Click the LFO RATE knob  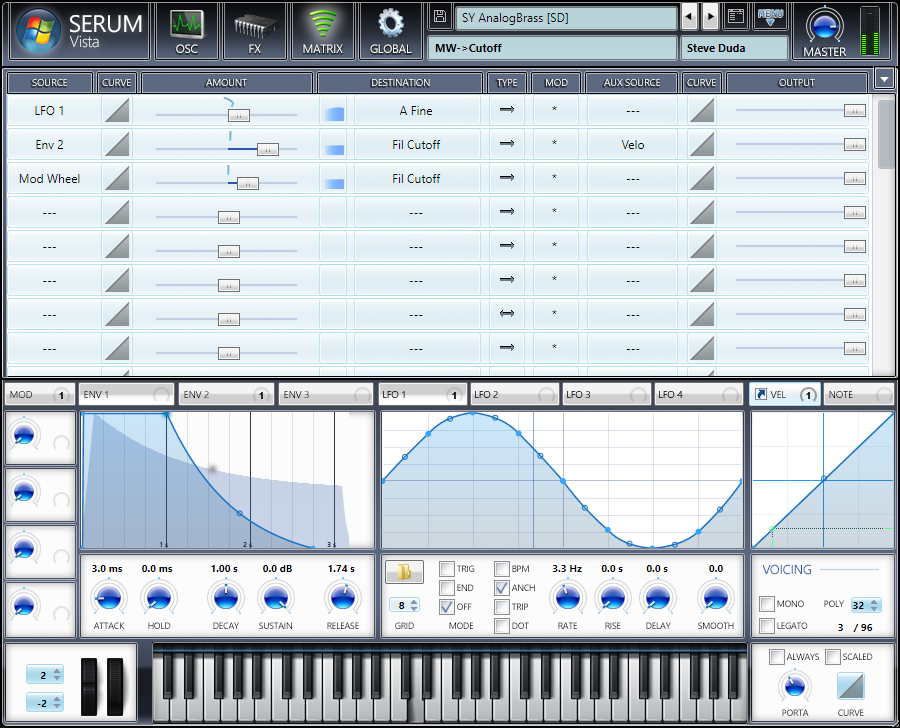click(x=567, y=598)
